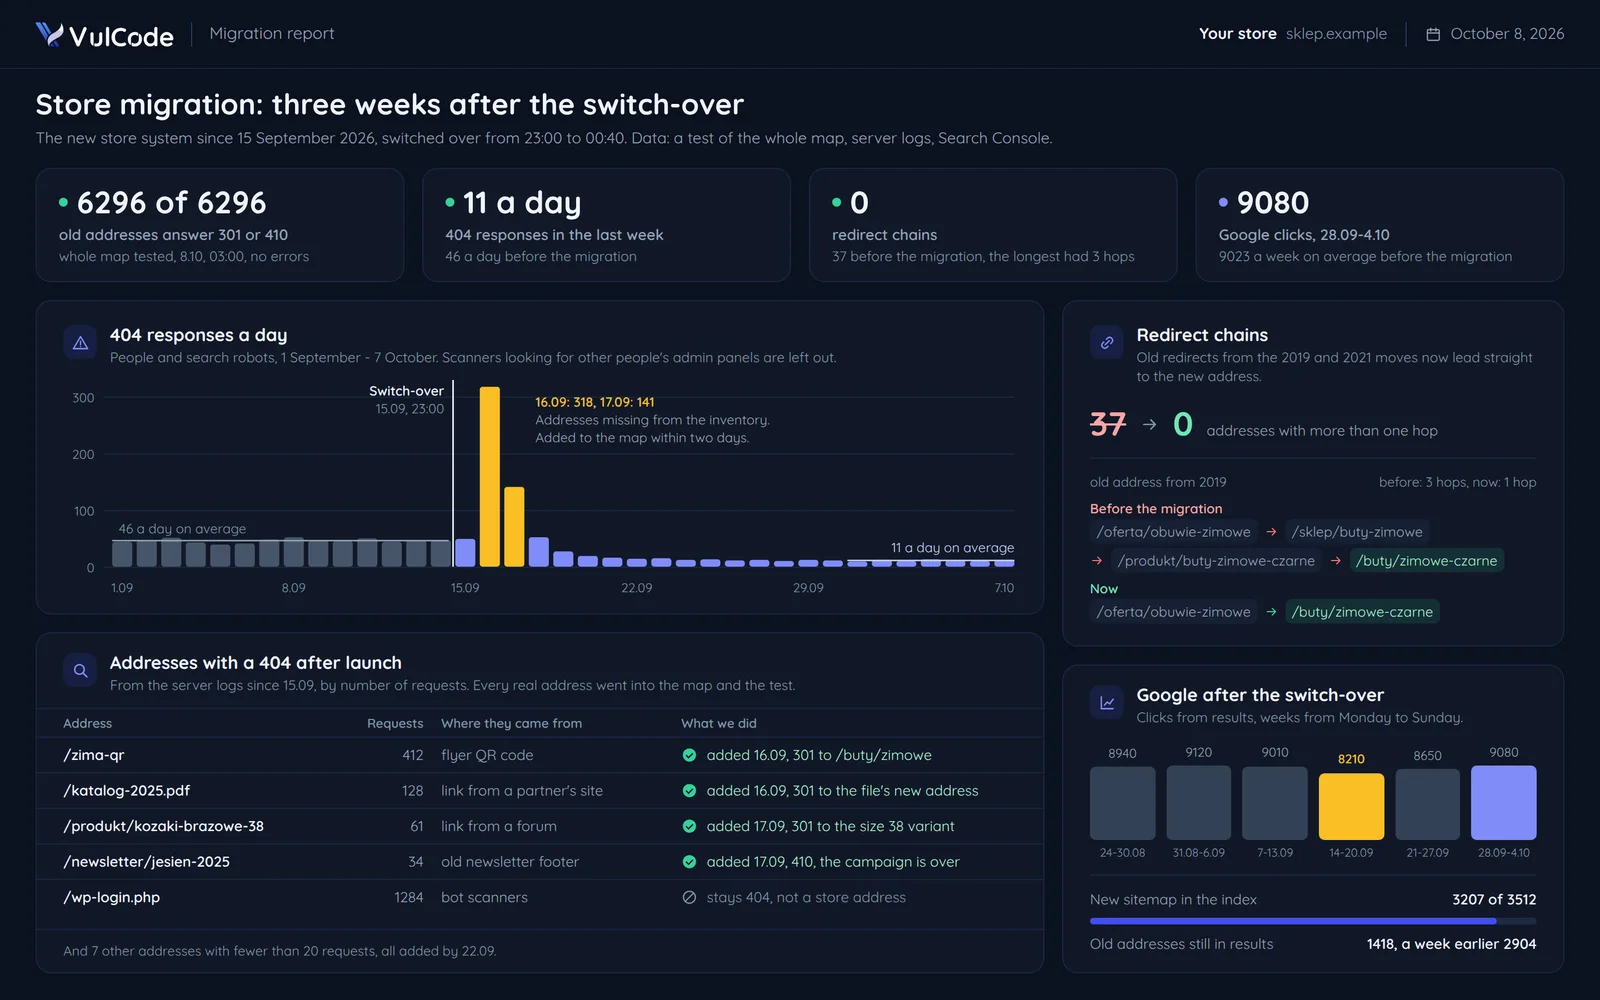Select the purple 28.09-4.10 weekly clicks bar

click(x=1503, y=803)
